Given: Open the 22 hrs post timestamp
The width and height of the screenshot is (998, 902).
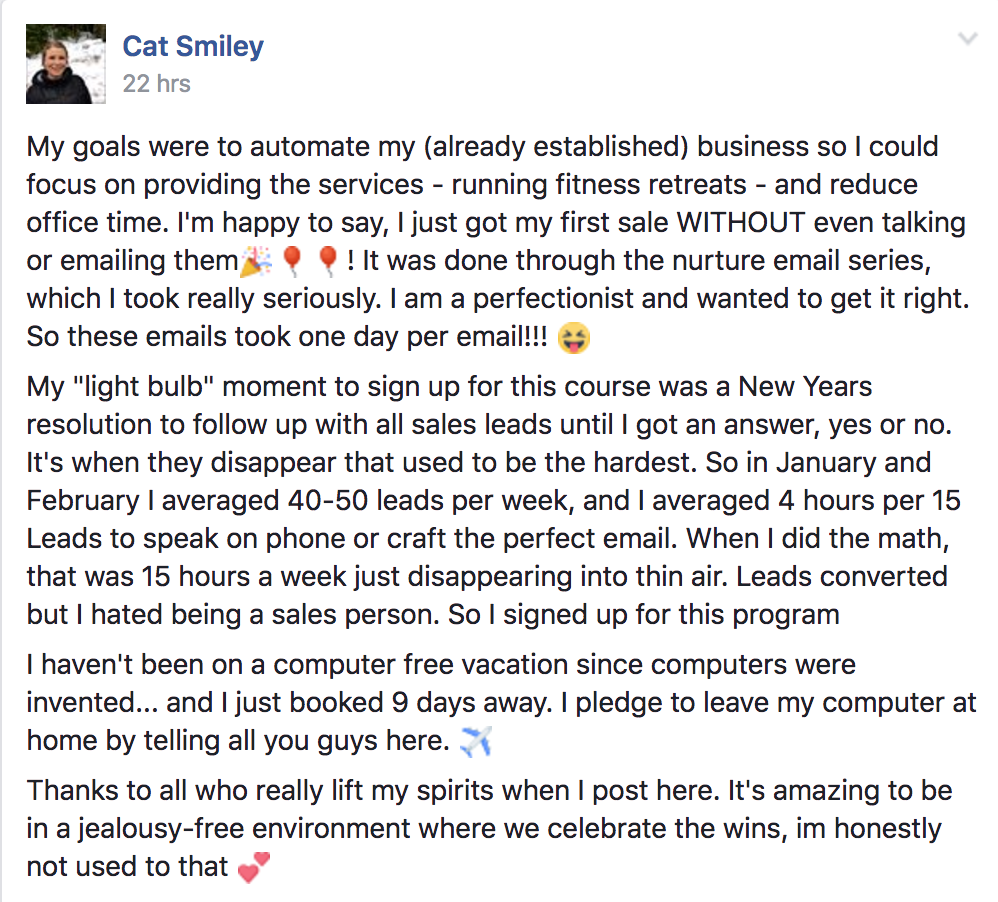Looking at the screenshot, I should click(156, 83).
